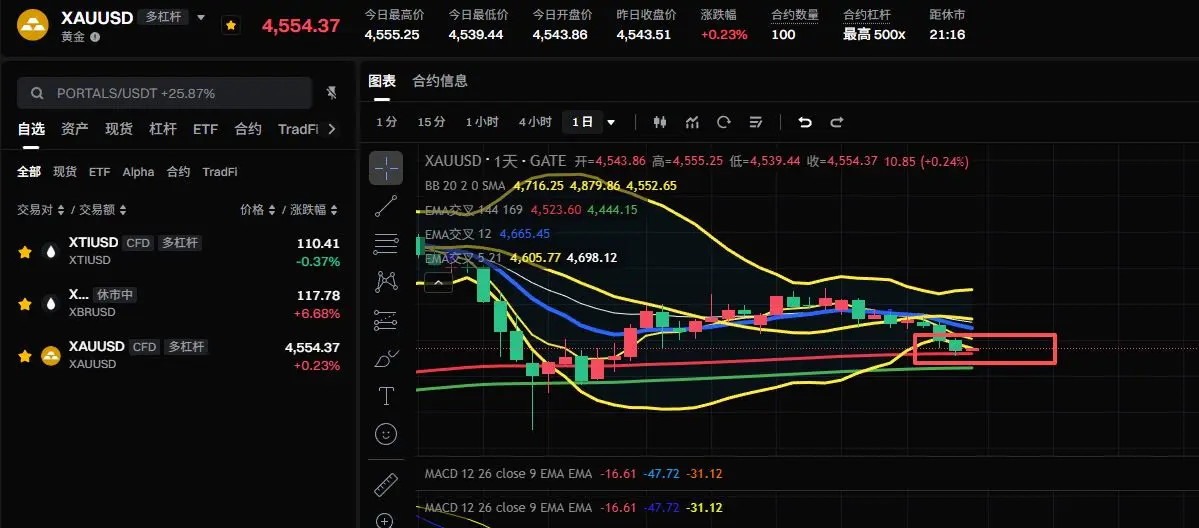Screen dimensions: 1199x528
Task: Toggle the favorite star for XTIUSD row
Action: click(24, 252)
